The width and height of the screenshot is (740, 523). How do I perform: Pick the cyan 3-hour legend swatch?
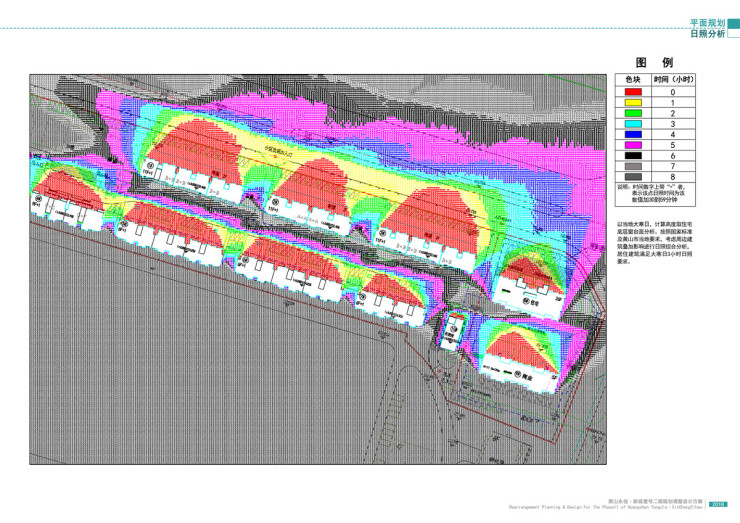(x=632, y=124)
